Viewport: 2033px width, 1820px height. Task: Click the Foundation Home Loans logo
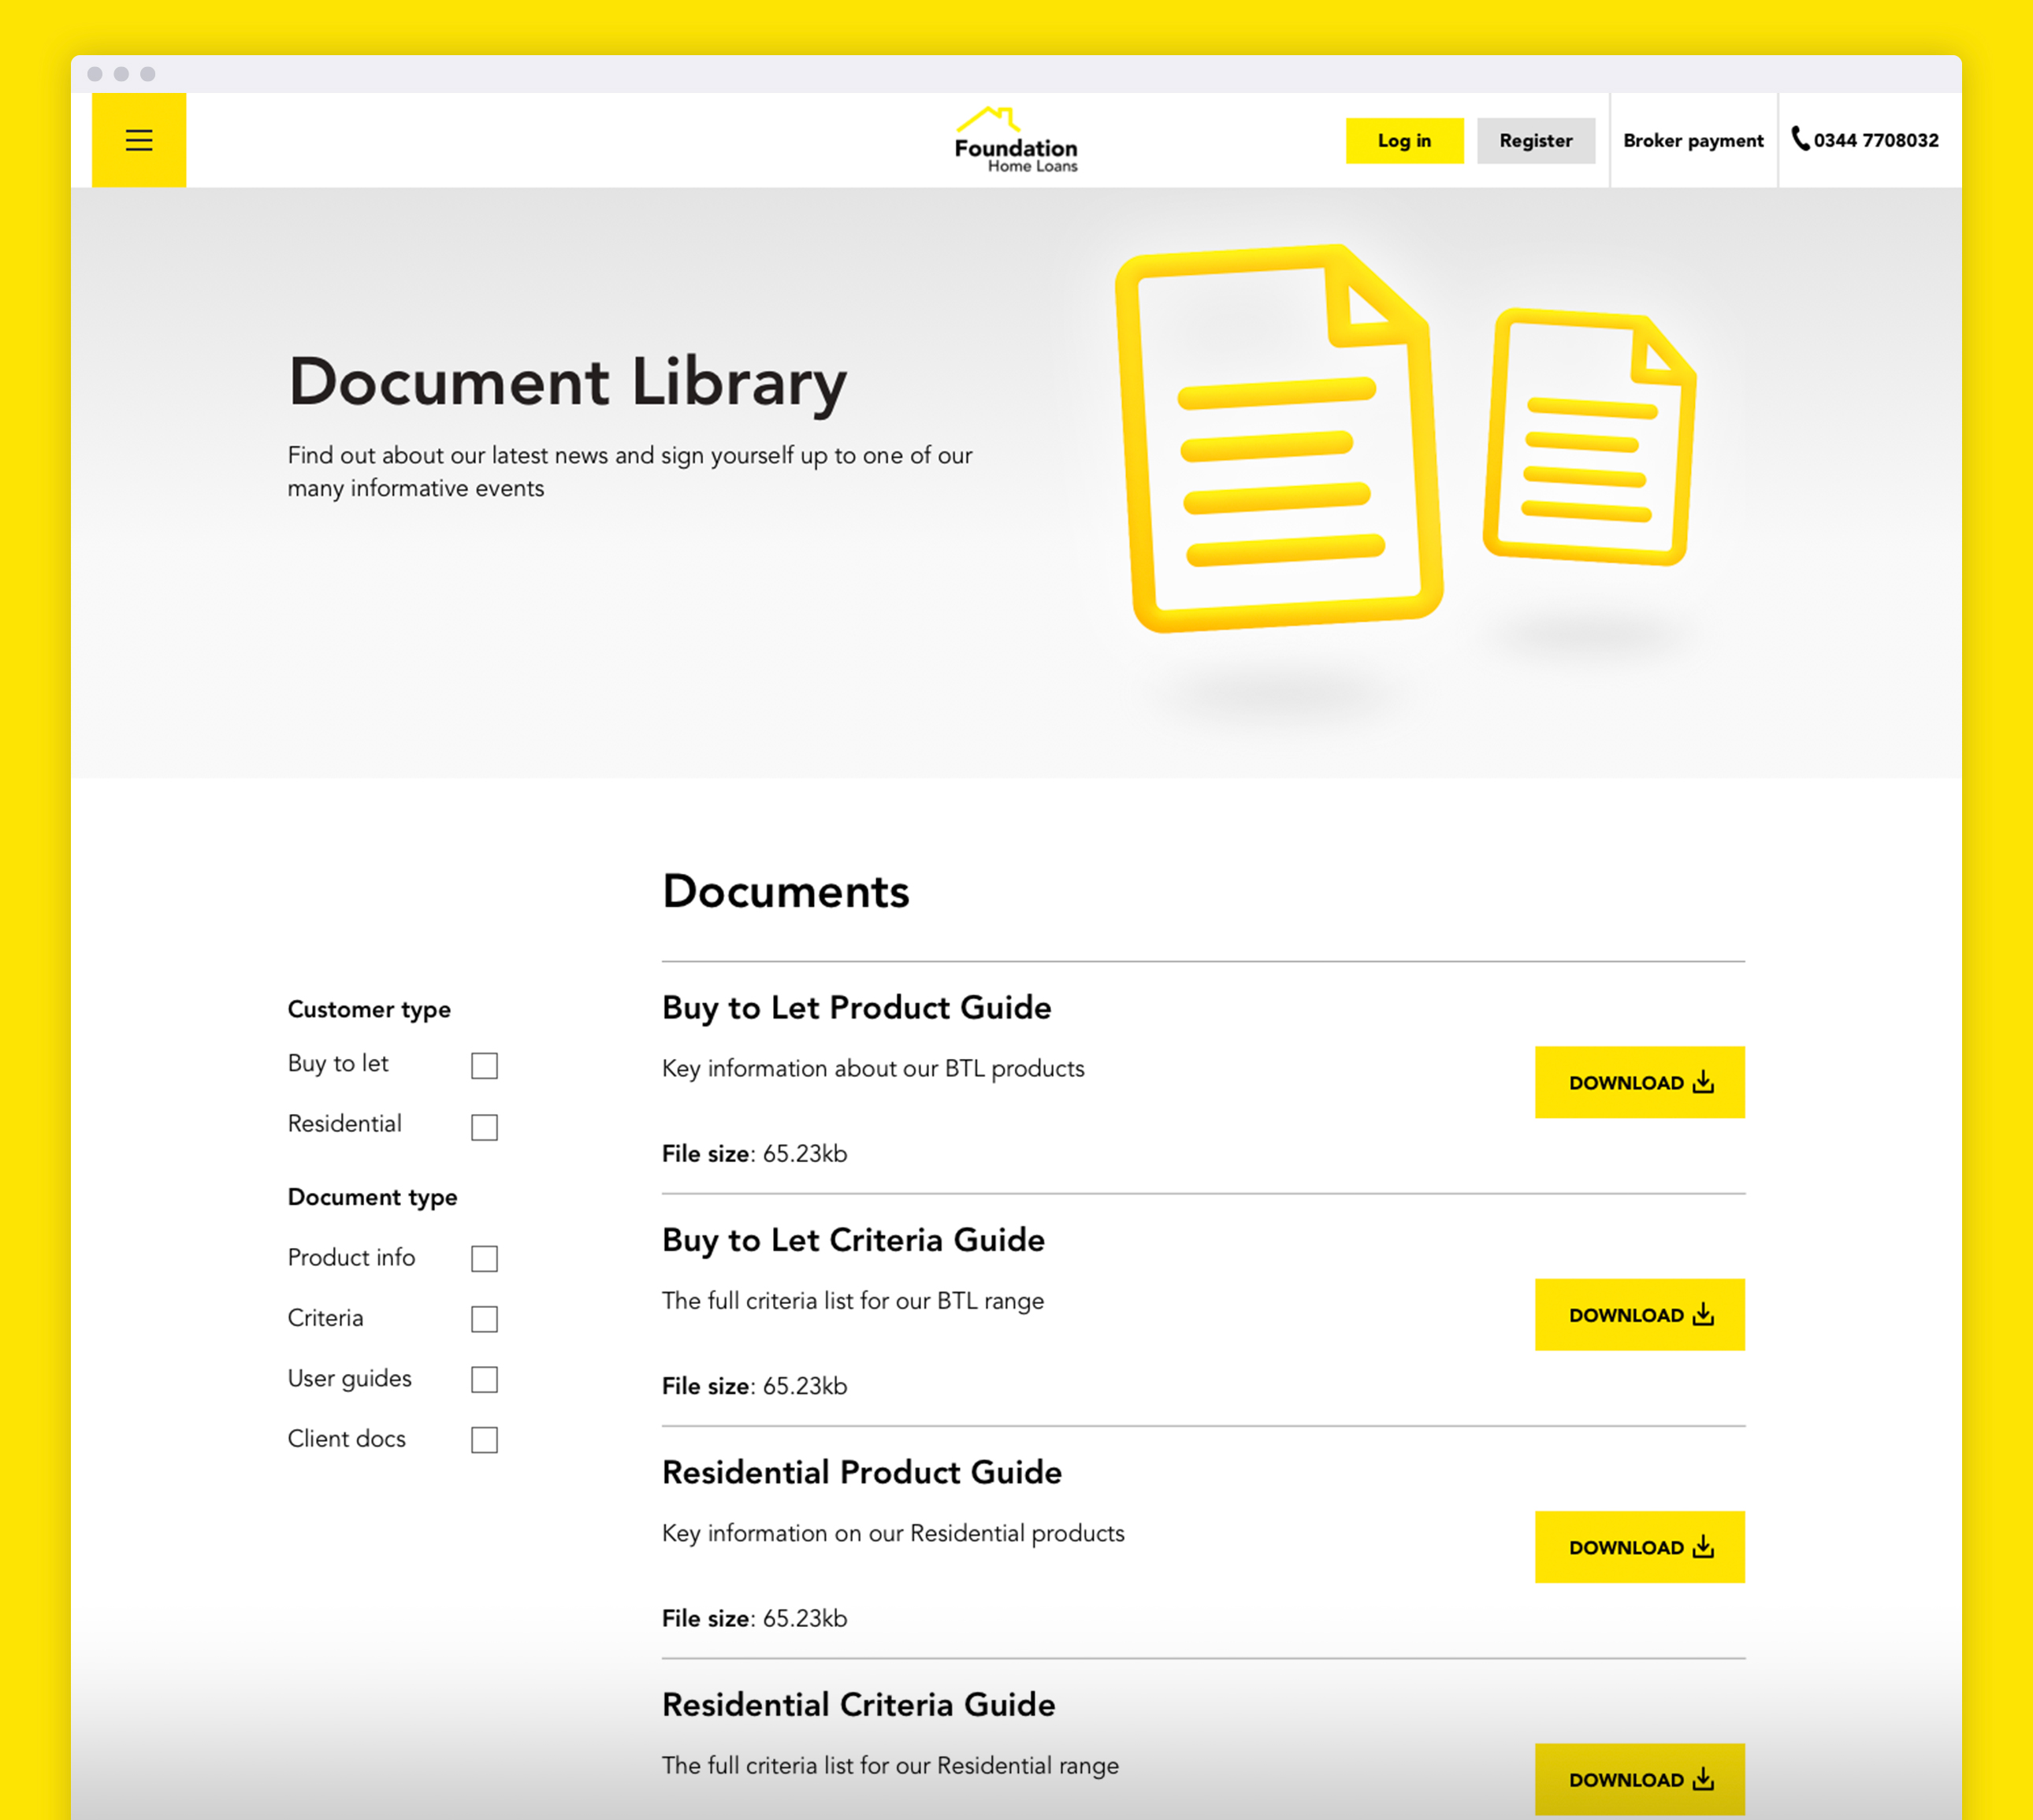(1016, 141)
